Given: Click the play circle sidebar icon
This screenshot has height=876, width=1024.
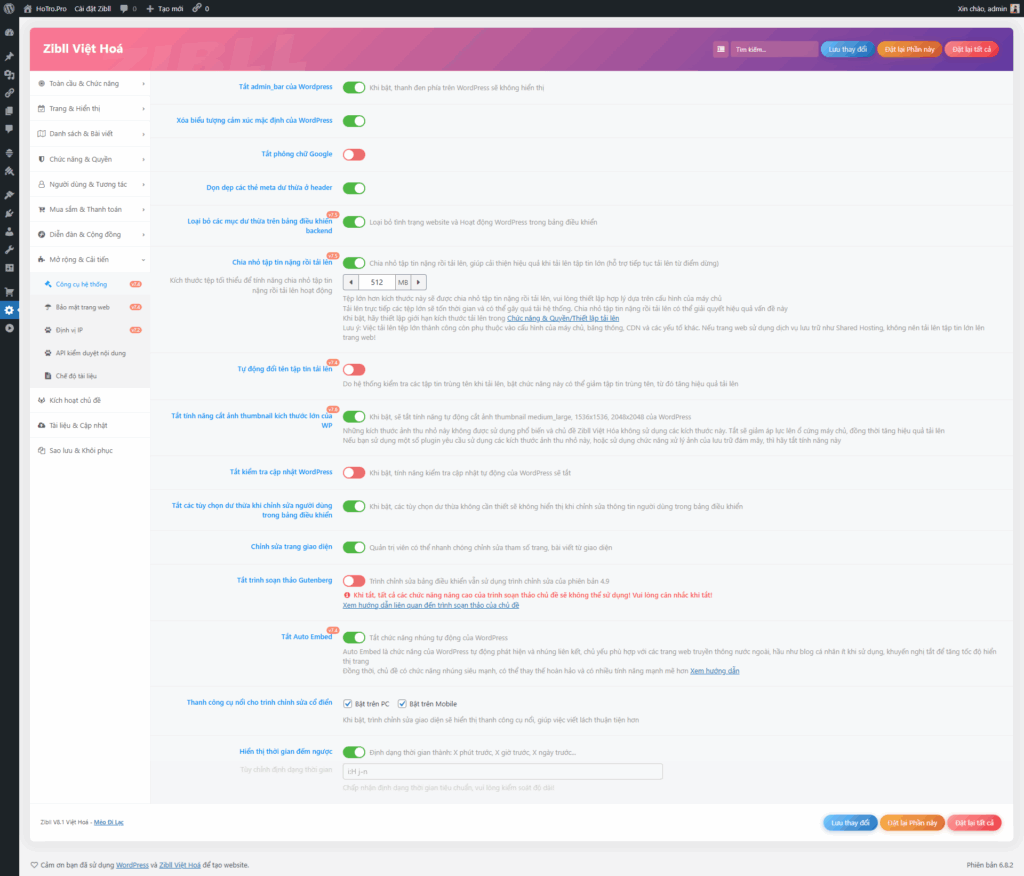Looking at the screenshot, I should (9, 329).
